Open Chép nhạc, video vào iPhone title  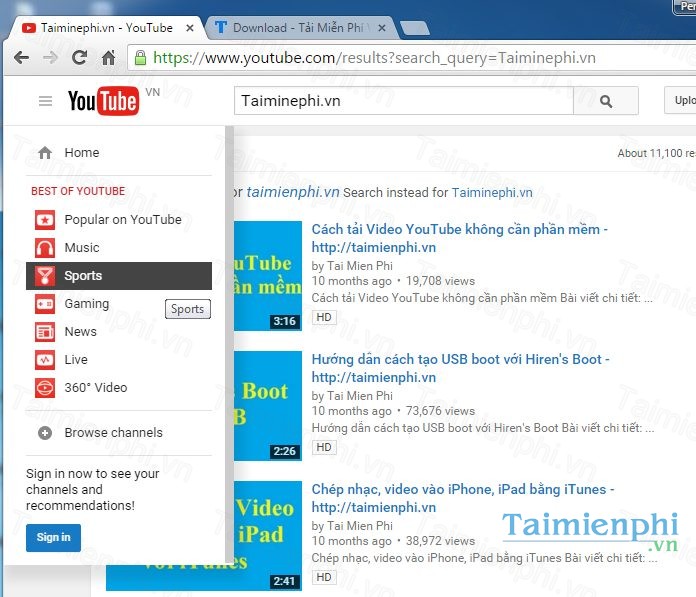point(463,498)
